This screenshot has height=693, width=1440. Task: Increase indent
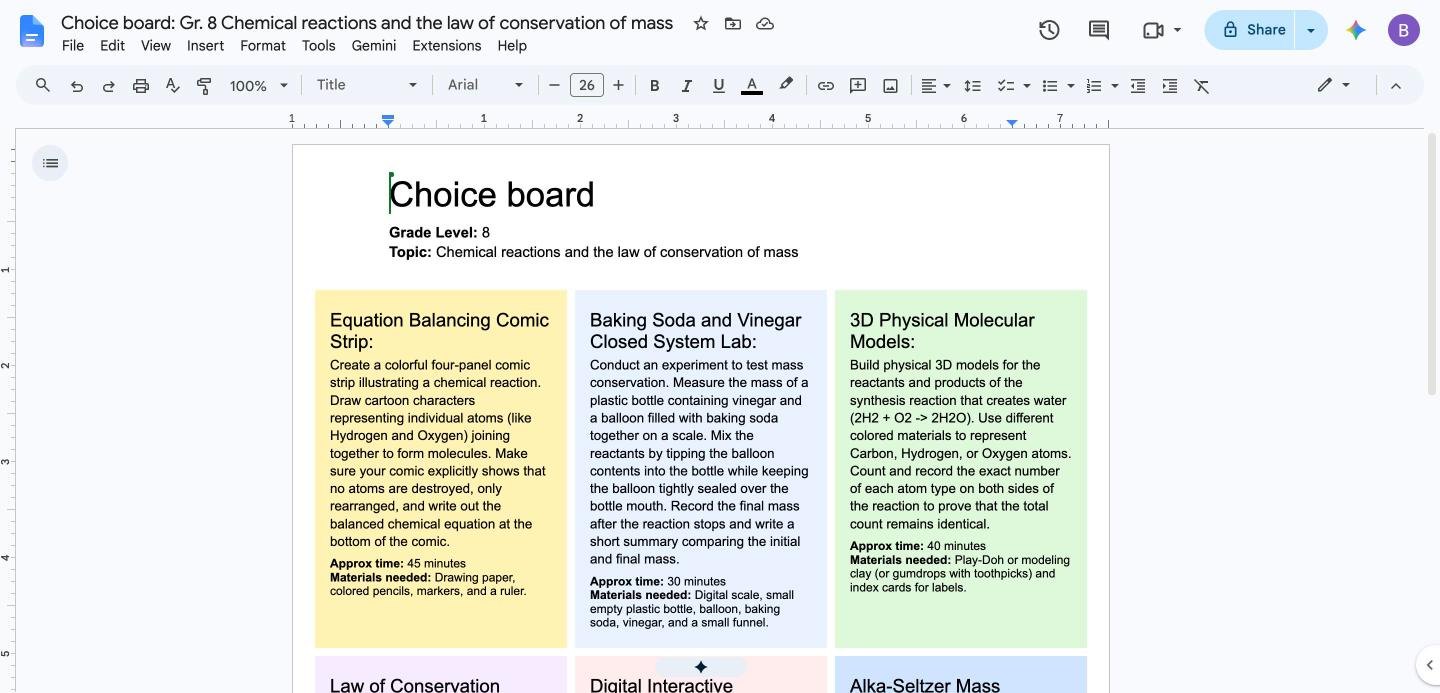(x=1170, y=86)
